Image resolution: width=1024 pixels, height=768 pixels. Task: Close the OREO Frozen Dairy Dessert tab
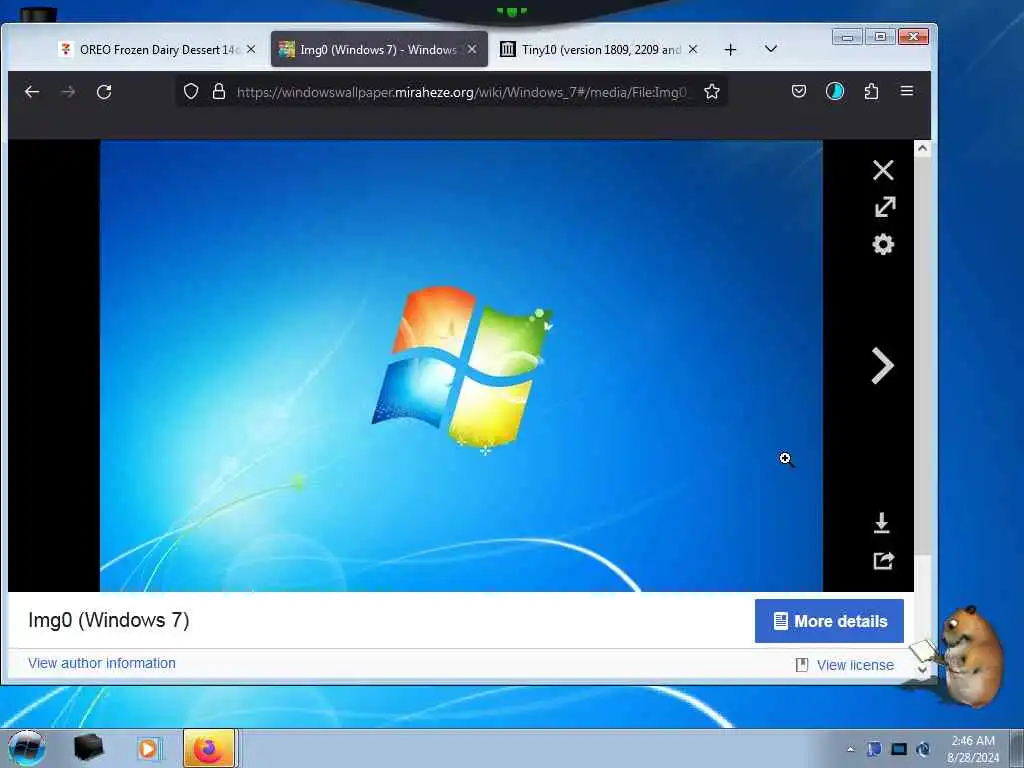[x=251, y=49]
